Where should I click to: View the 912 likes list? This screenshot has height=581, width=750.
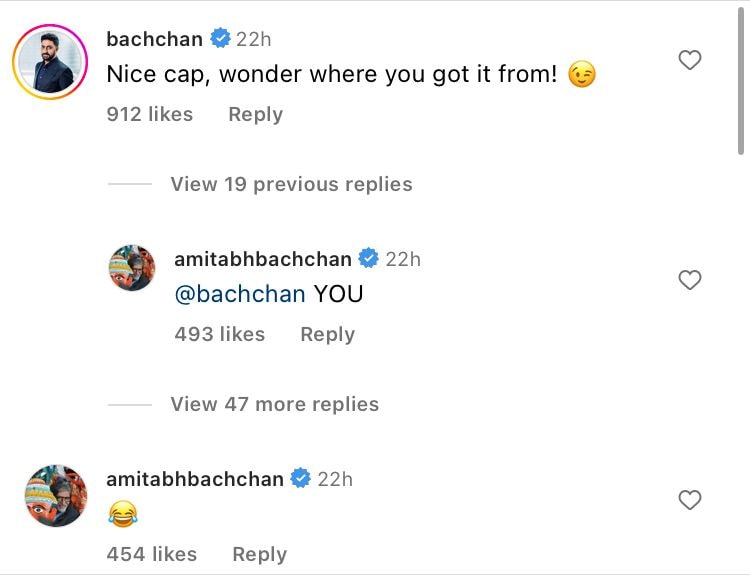point(150,114)
